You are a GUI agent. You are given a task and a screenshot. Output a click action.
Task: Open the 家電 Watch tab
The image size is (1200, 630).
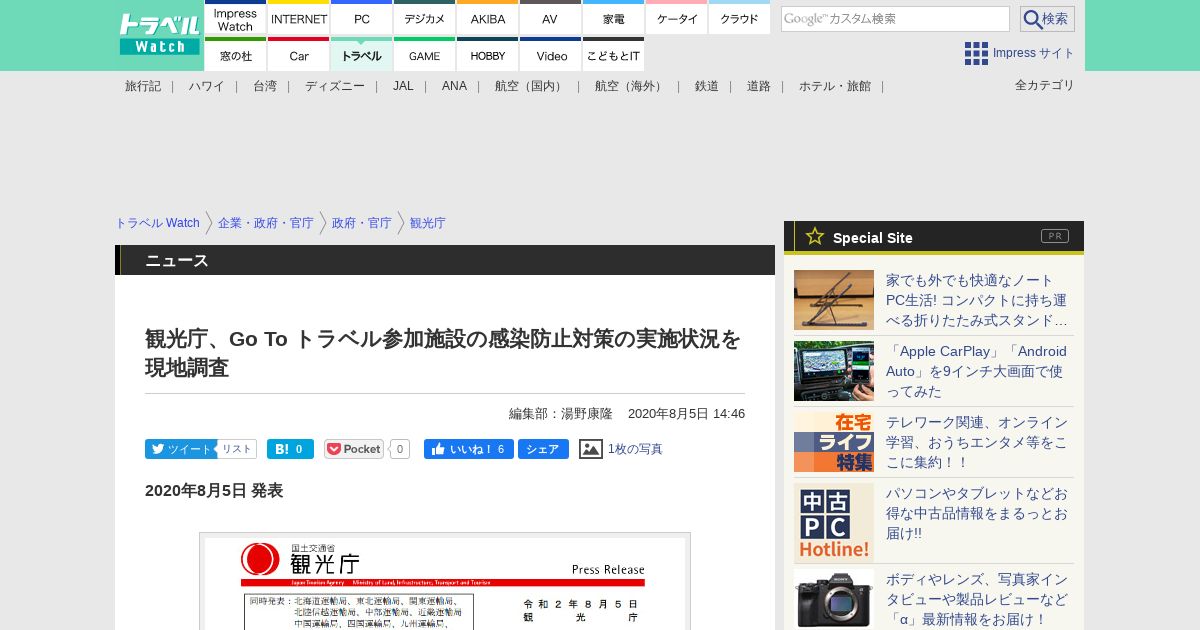coord(613,18)
